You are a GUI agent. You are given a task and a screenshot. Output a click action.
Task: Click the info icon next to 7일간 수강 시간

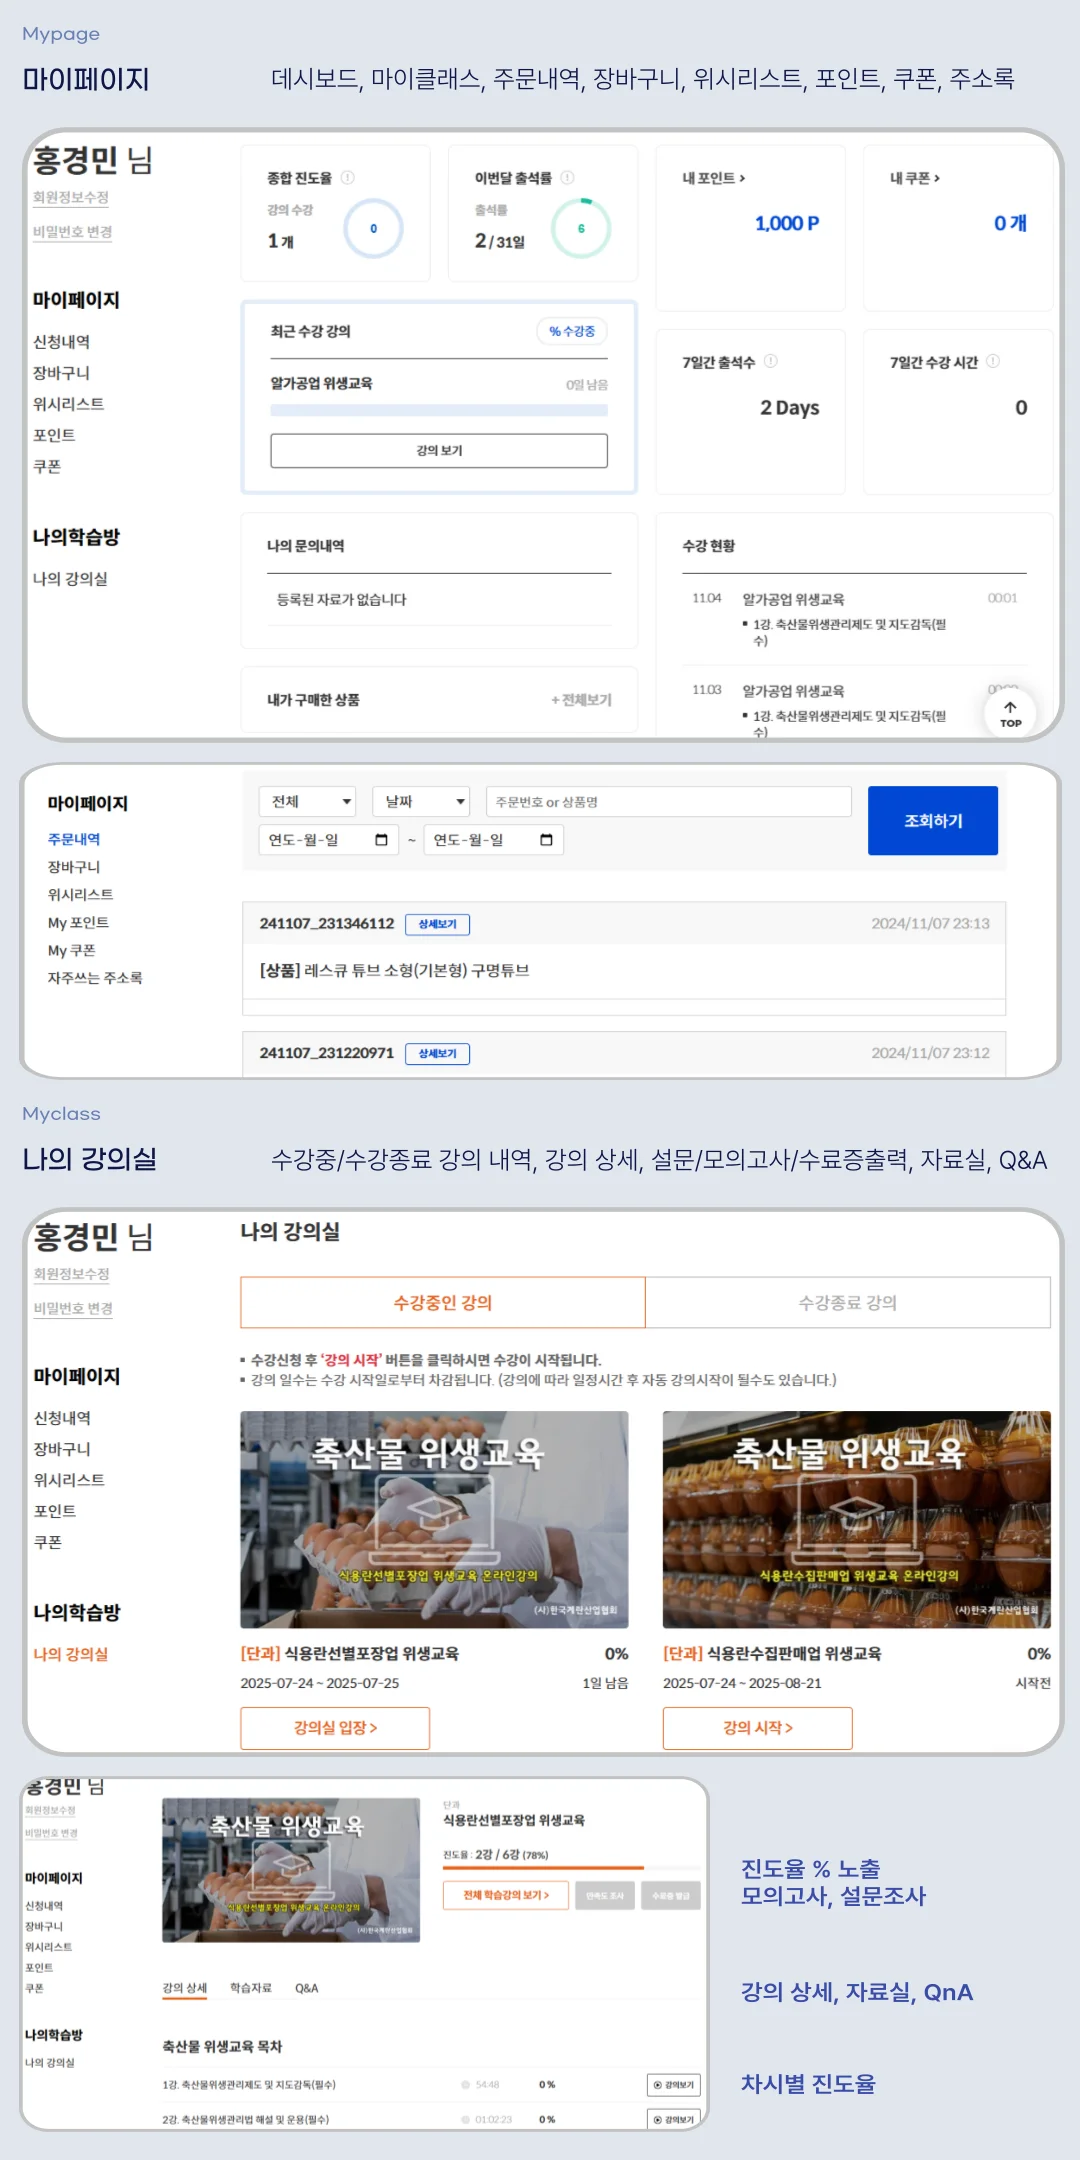tap(993, 362)
